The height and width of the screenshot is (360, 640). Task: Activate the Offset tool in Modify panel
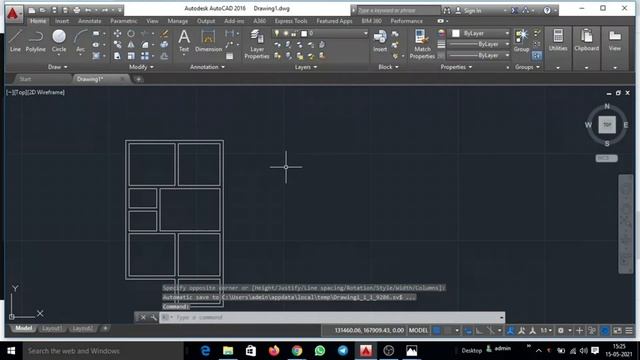coord(164,56)
